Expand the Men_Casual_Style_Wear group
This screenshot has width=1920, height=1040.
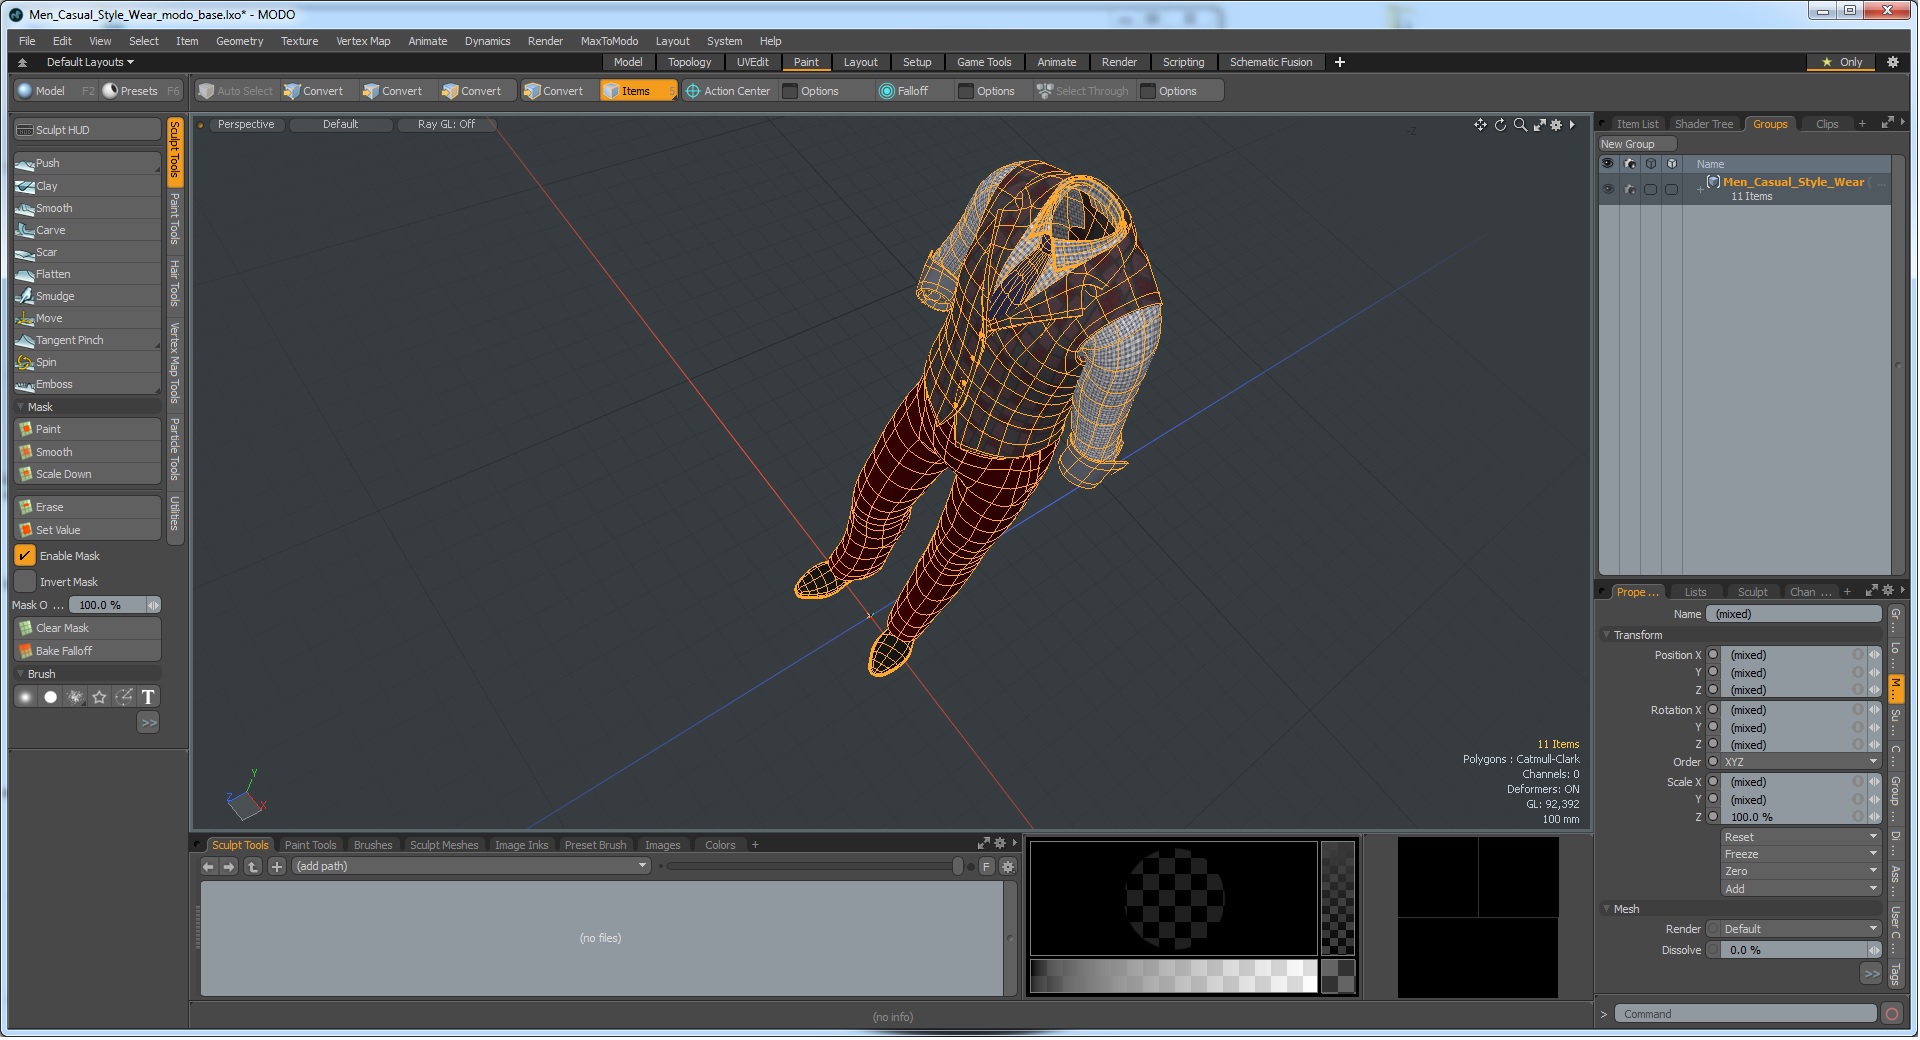(x=1700, y=189)
